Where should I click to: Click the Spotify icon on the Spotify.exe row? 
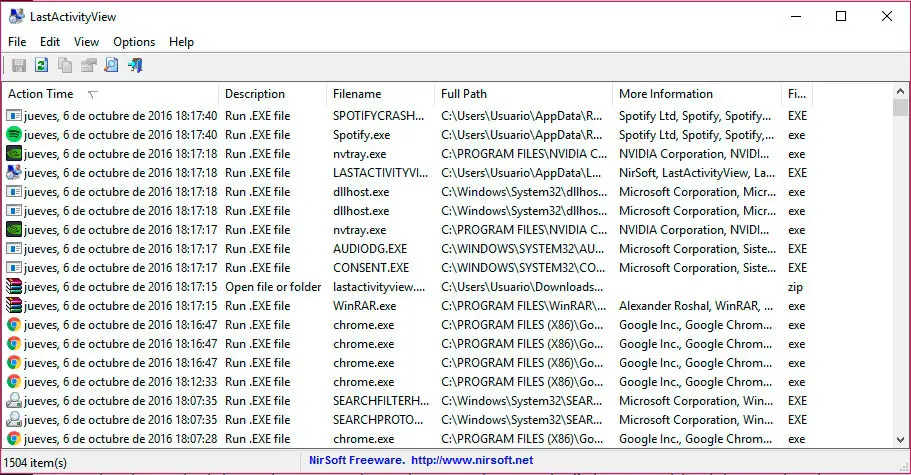[14, 135]
